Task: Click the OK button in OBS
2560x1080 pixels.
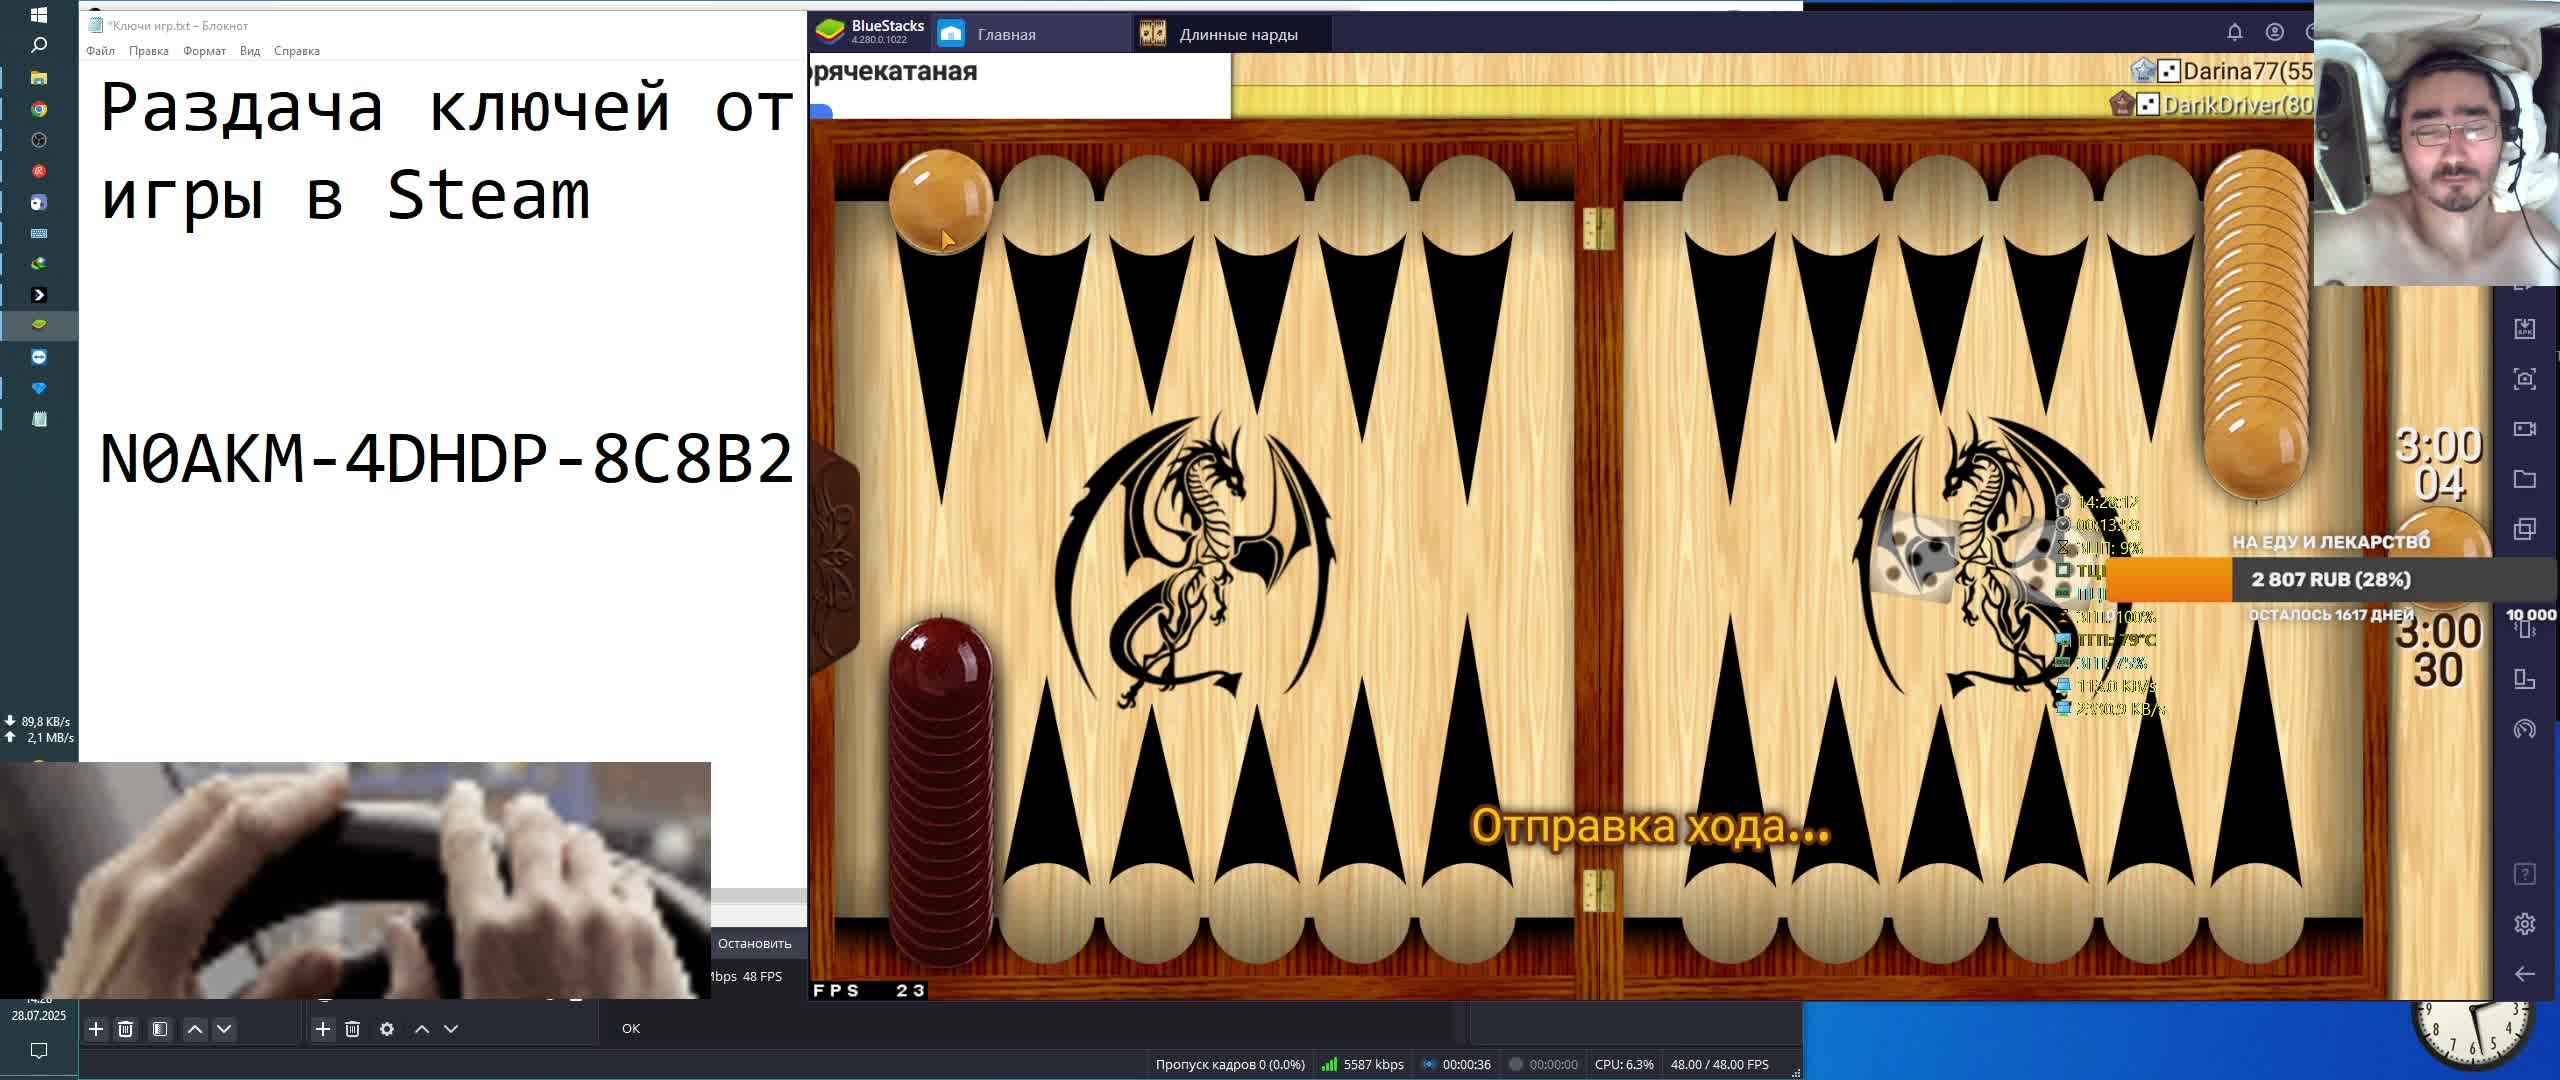Action: [x=630, y=1028]
